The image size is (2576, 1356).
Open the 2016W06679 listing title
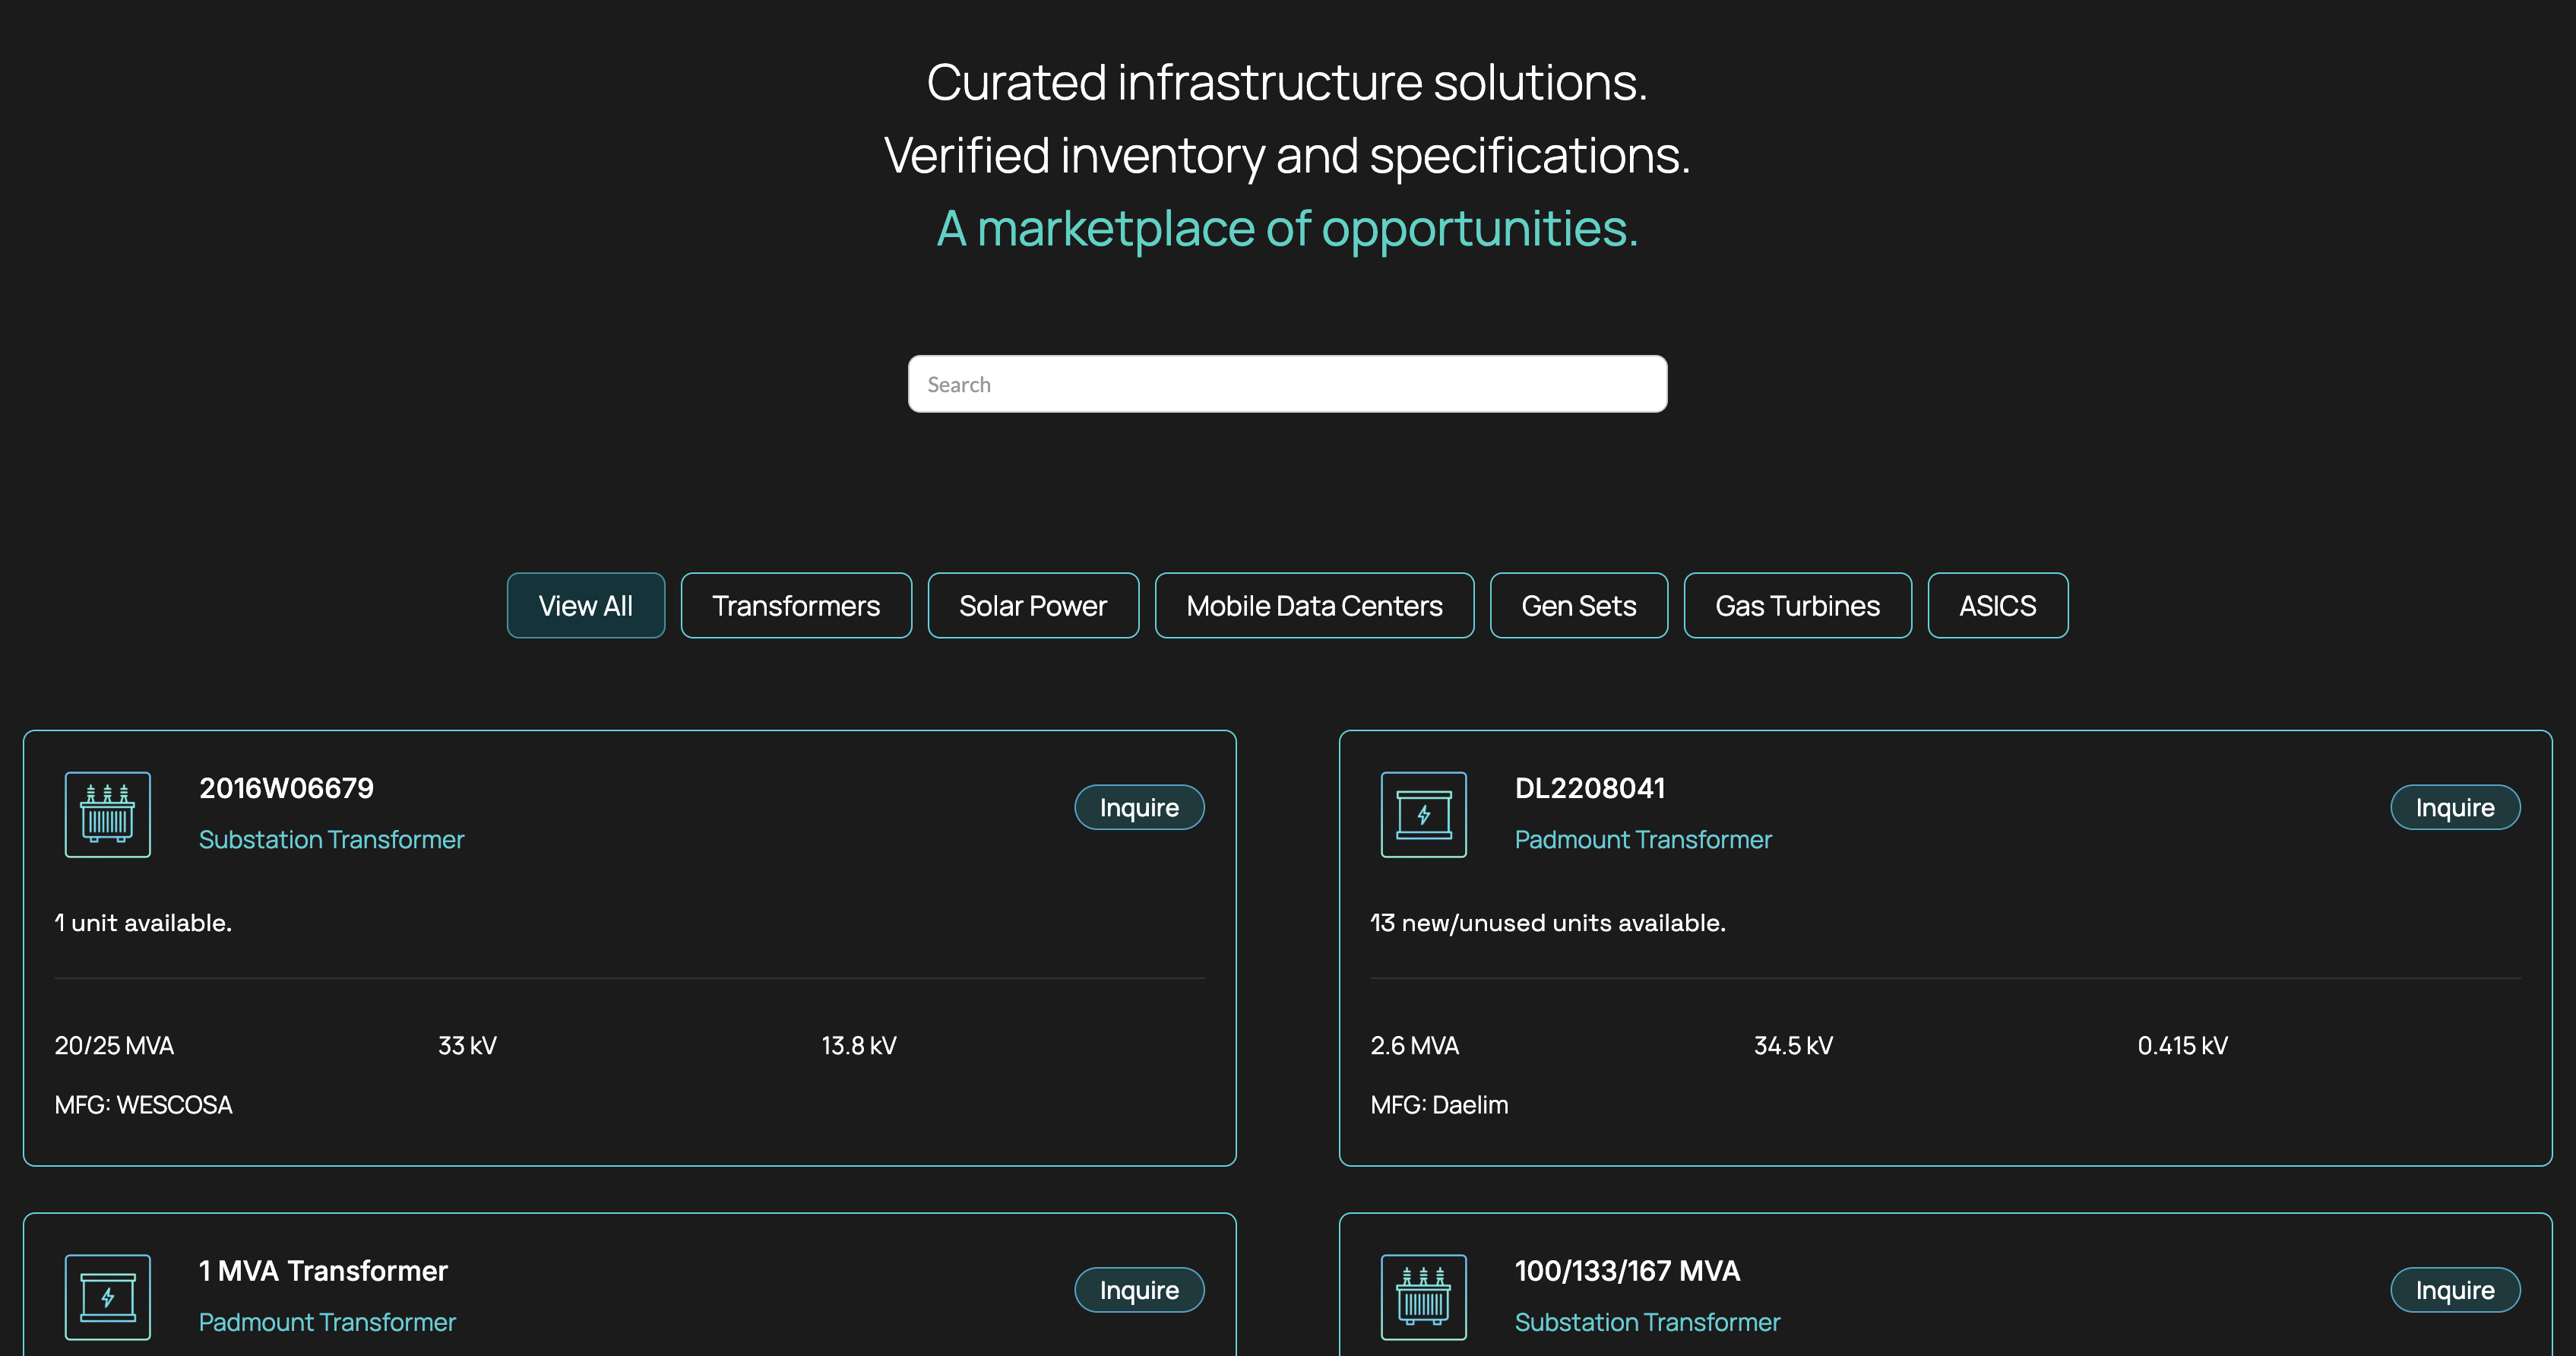point(286,788)
